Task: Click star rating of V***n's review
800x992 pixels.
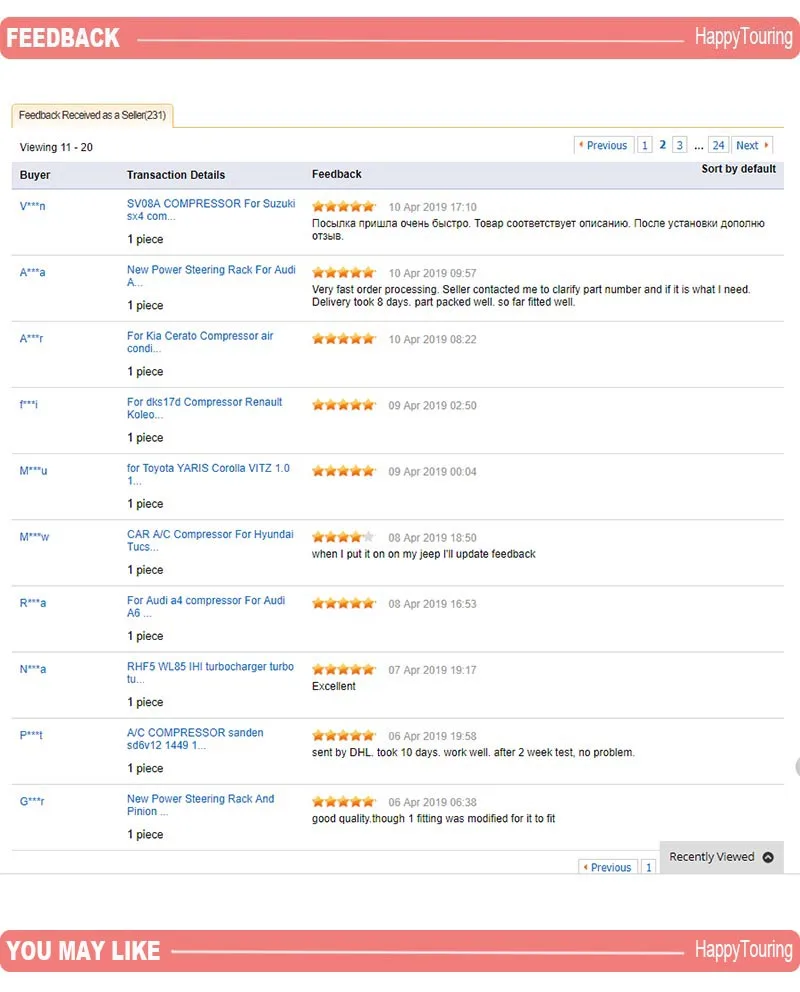Action: click(x=343, y=207)
